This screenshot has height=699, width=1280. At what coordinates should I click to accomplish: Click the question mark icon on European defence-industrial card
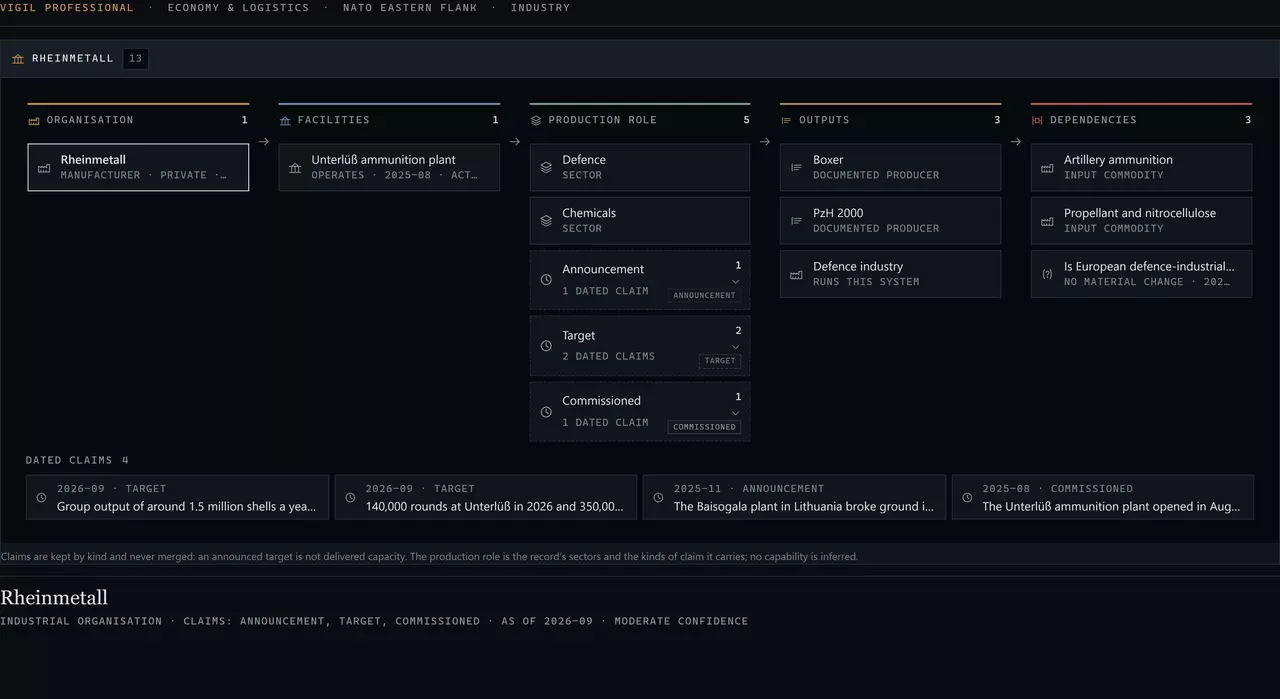pyautogui.click(x=1047, y=275)
